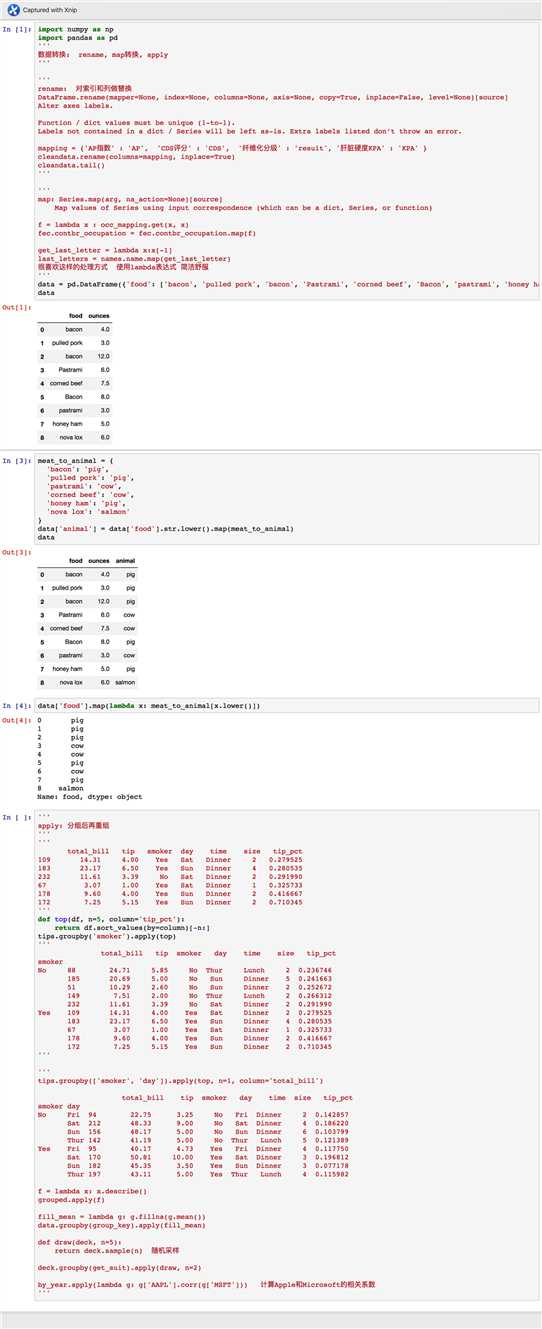This screenshot has width=542, height=1329.
Task: Click the In [1] prompt label
Action: tap(16, 30)
